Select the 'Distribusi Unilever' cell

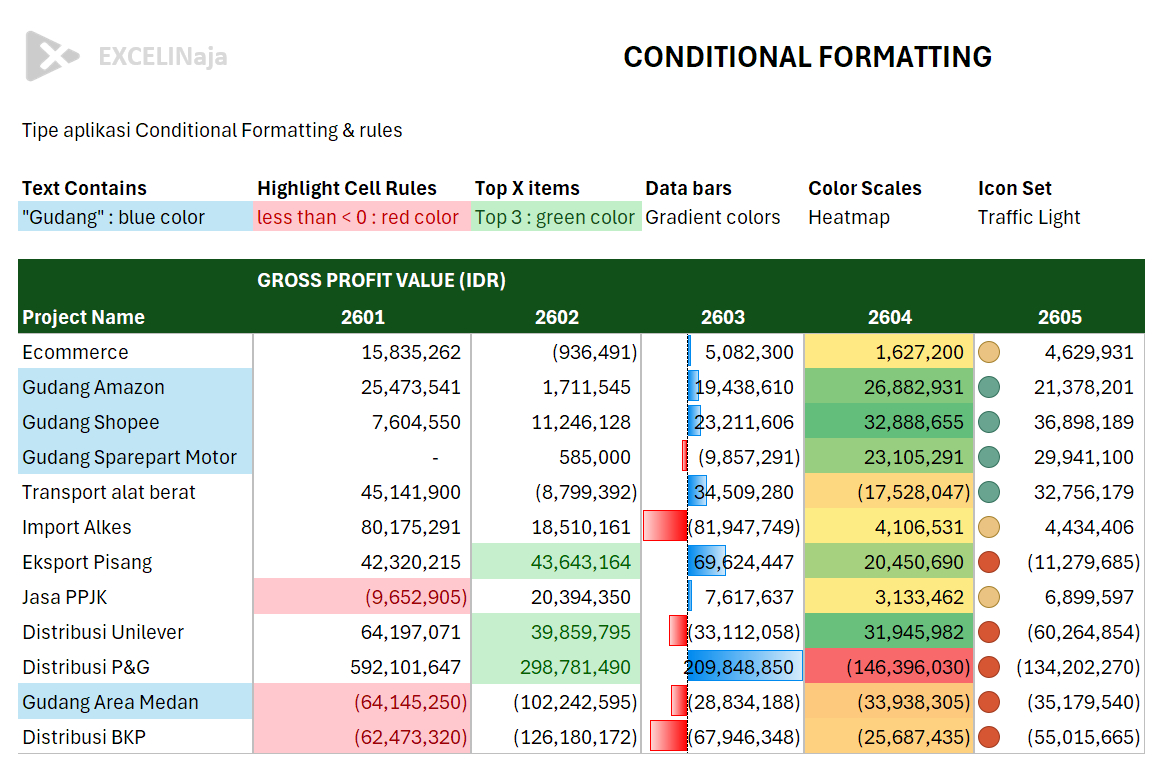pos(136,633)
